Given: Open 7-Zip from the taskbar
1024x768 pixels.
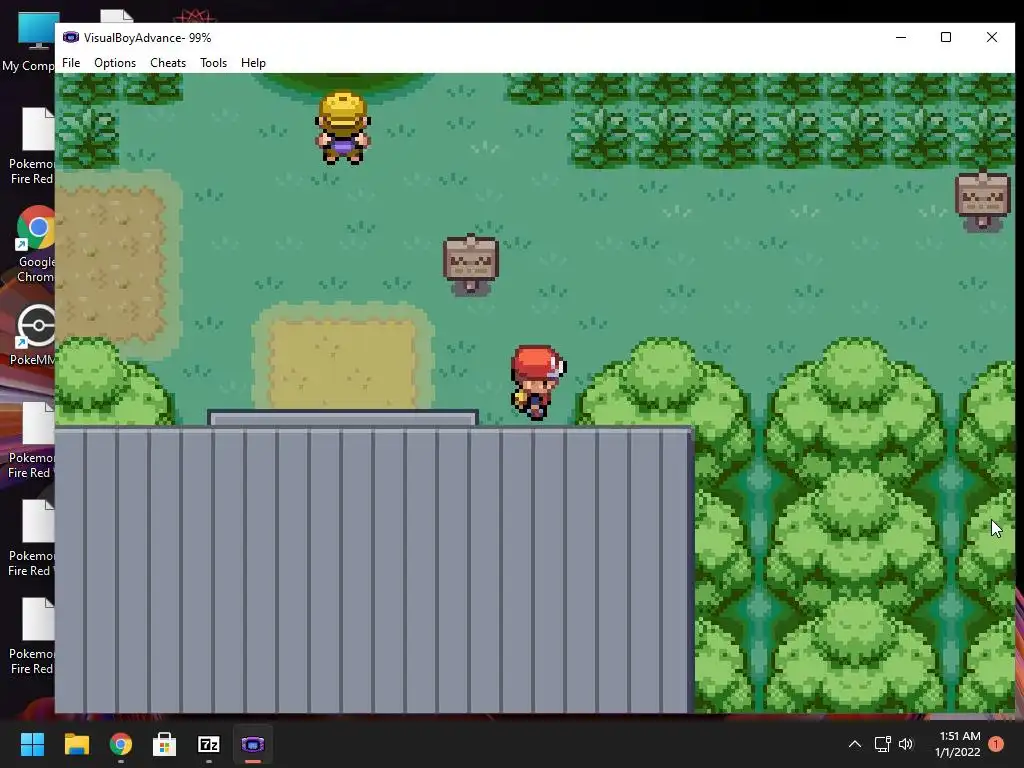Looking at the screenshot, I should [x=209, y=744].
